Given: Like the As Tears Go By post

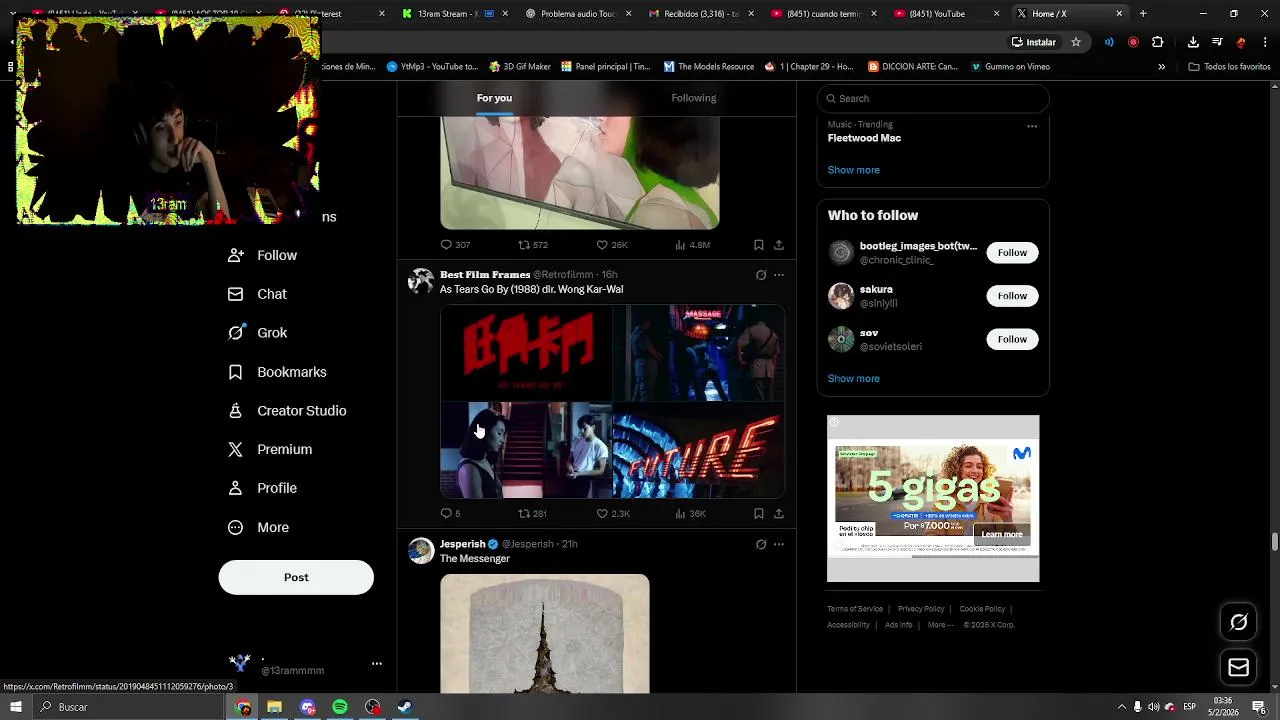Looking at the screenshot, I should [x=613, y=513].
